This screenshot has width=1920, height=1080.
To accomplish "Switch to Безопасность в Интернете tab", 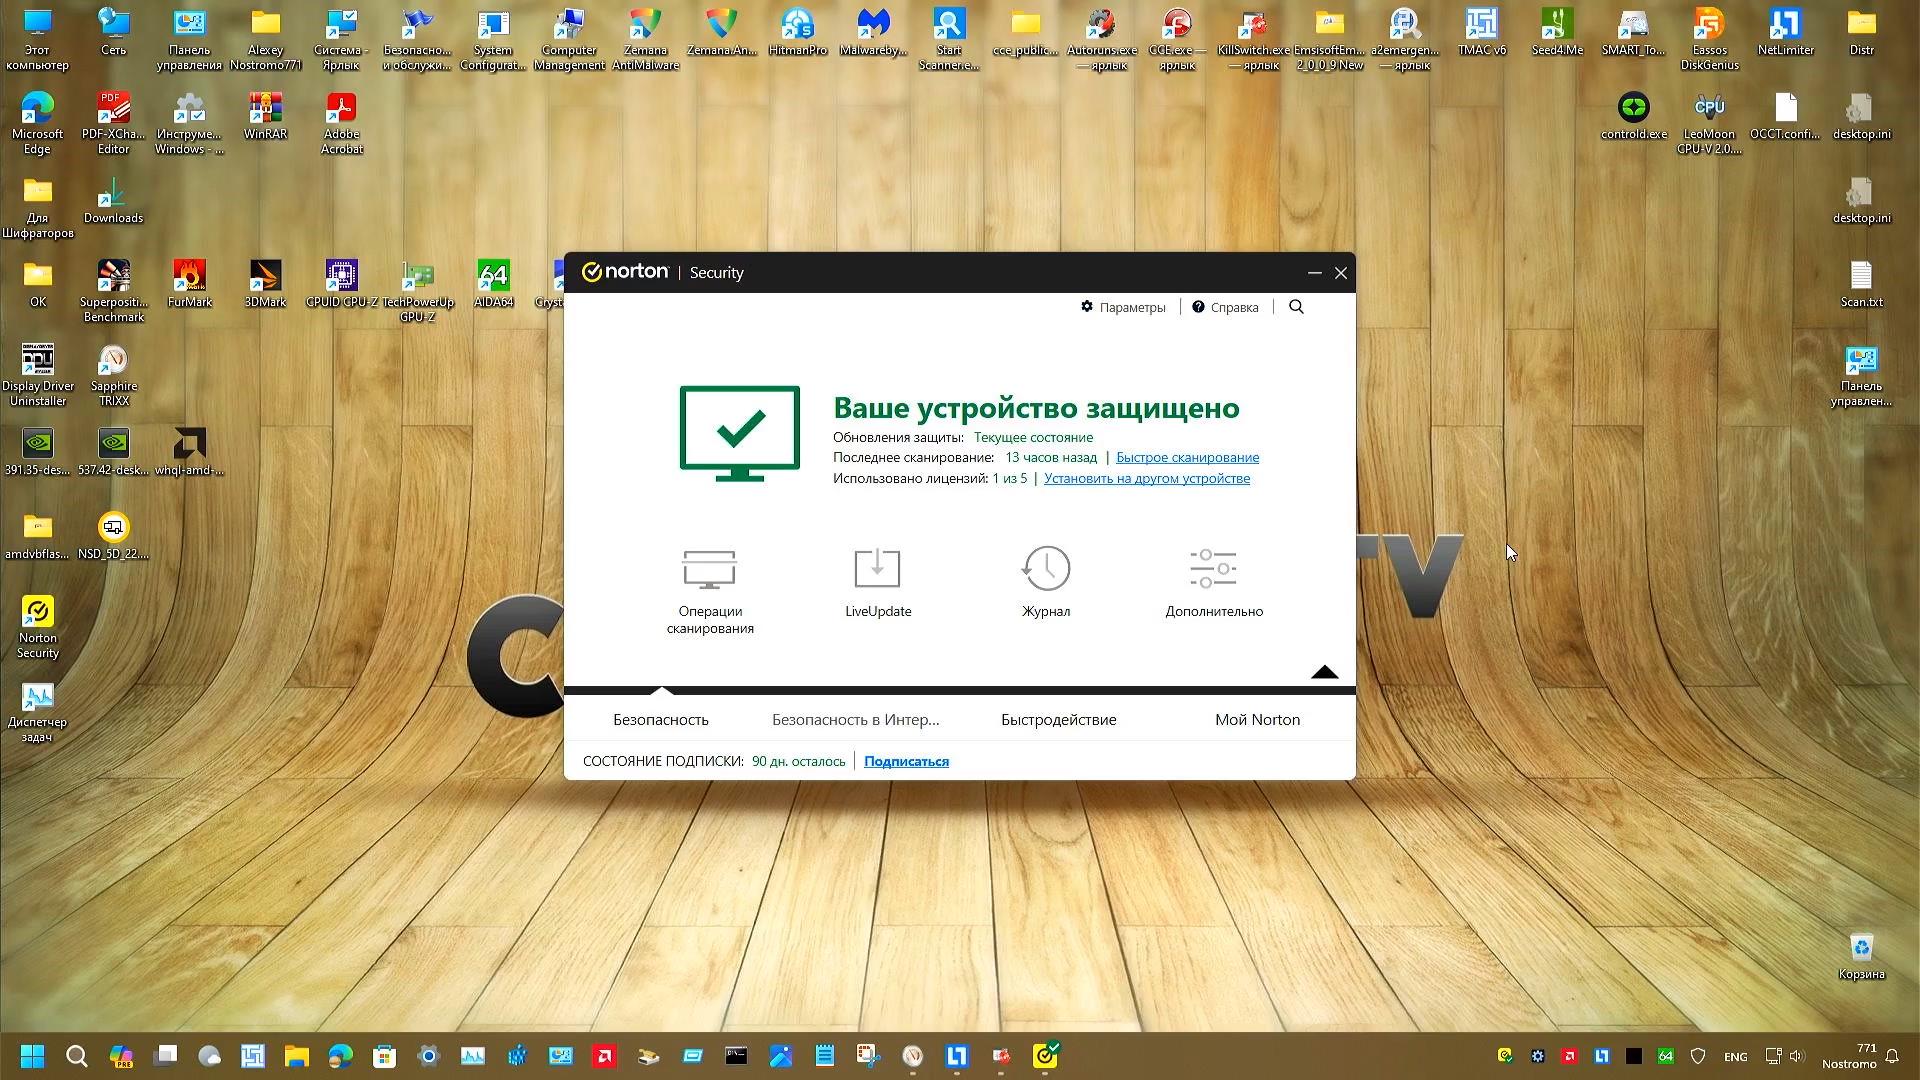I will point(855,720).
